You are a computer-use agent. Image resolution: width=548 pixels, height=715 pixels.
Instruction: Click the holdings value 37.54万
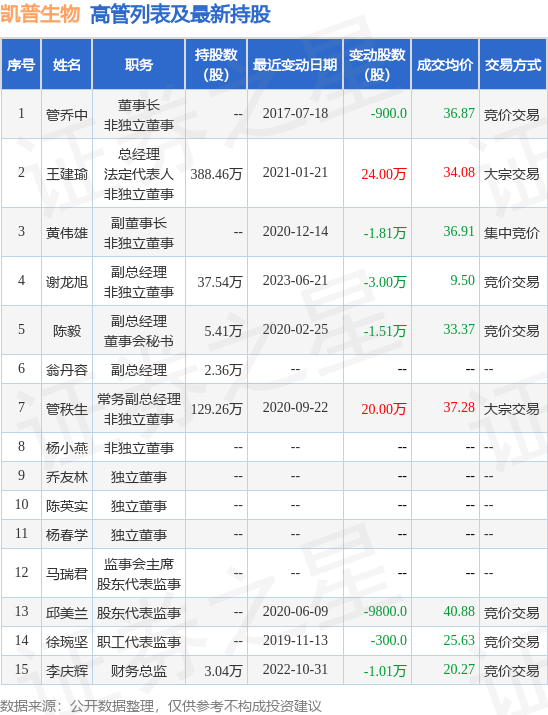[219, 282]
